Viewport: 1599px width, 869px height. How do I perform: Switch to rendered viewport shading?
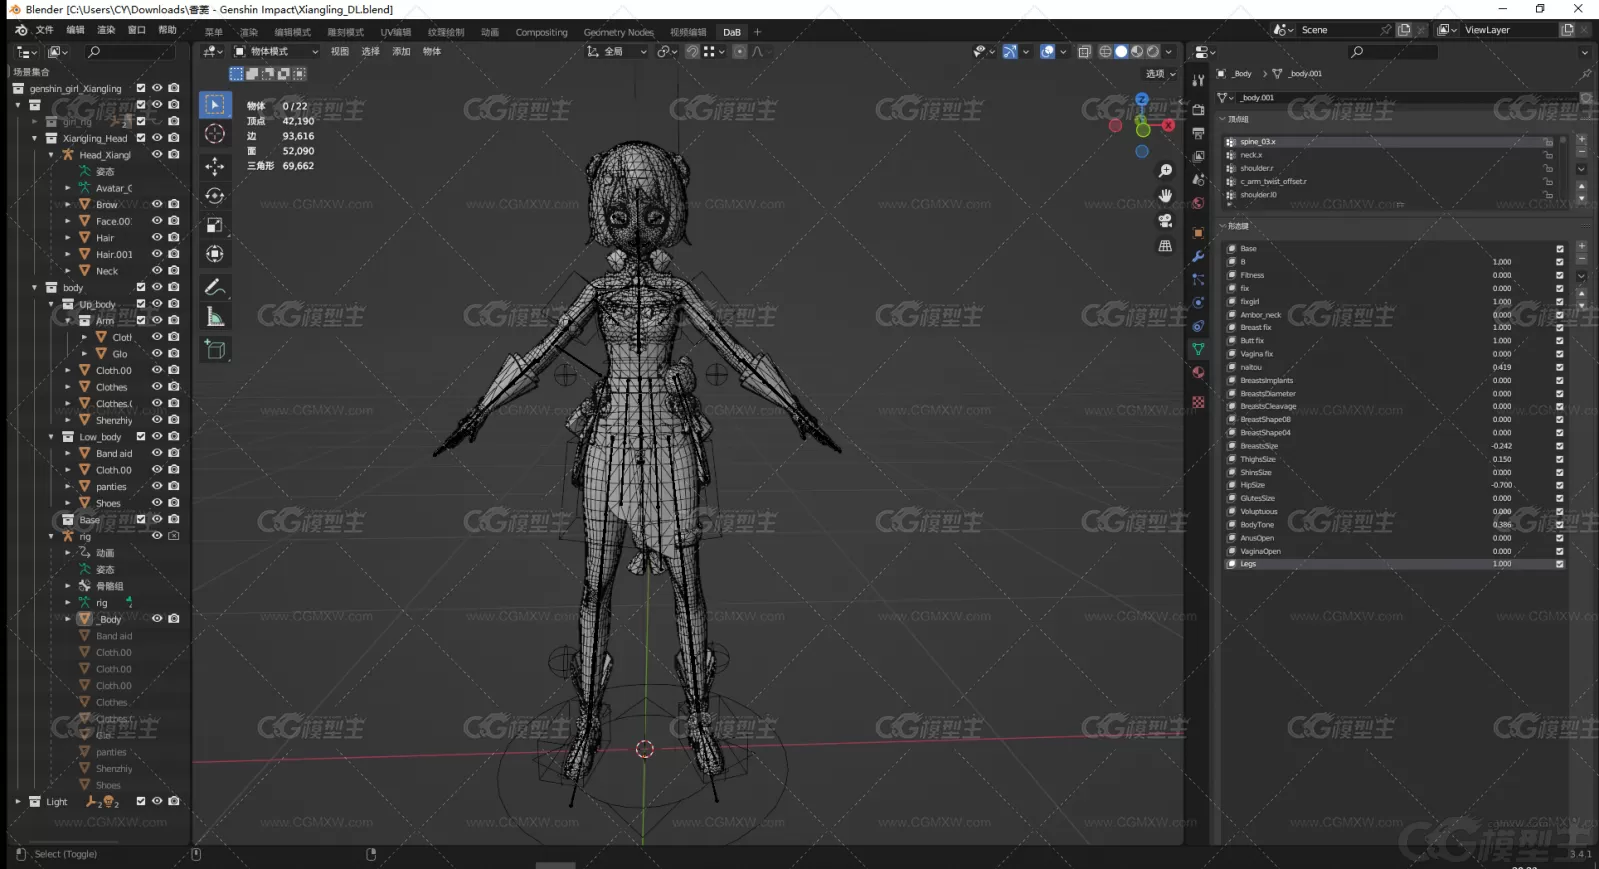tap(1153, 52)
